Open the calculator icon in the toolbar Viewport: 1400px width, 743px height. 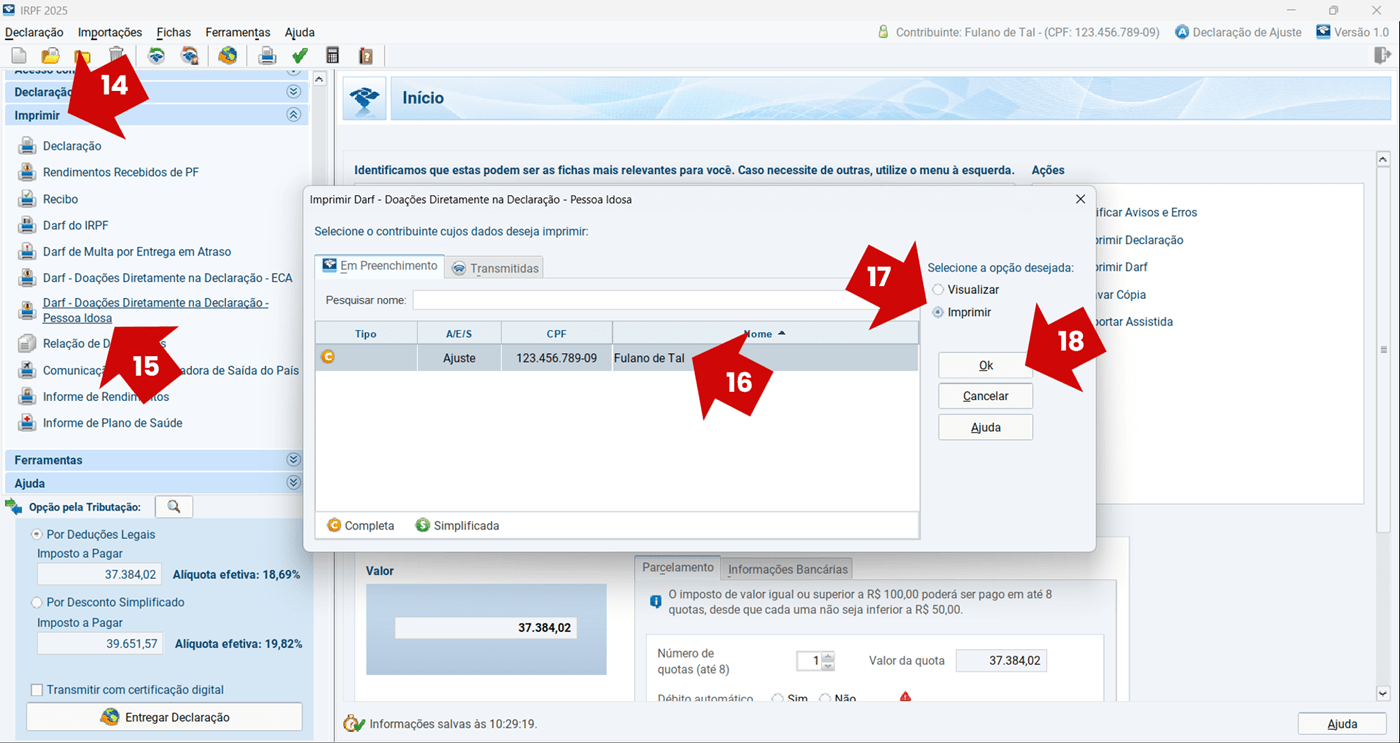(333, 56)
